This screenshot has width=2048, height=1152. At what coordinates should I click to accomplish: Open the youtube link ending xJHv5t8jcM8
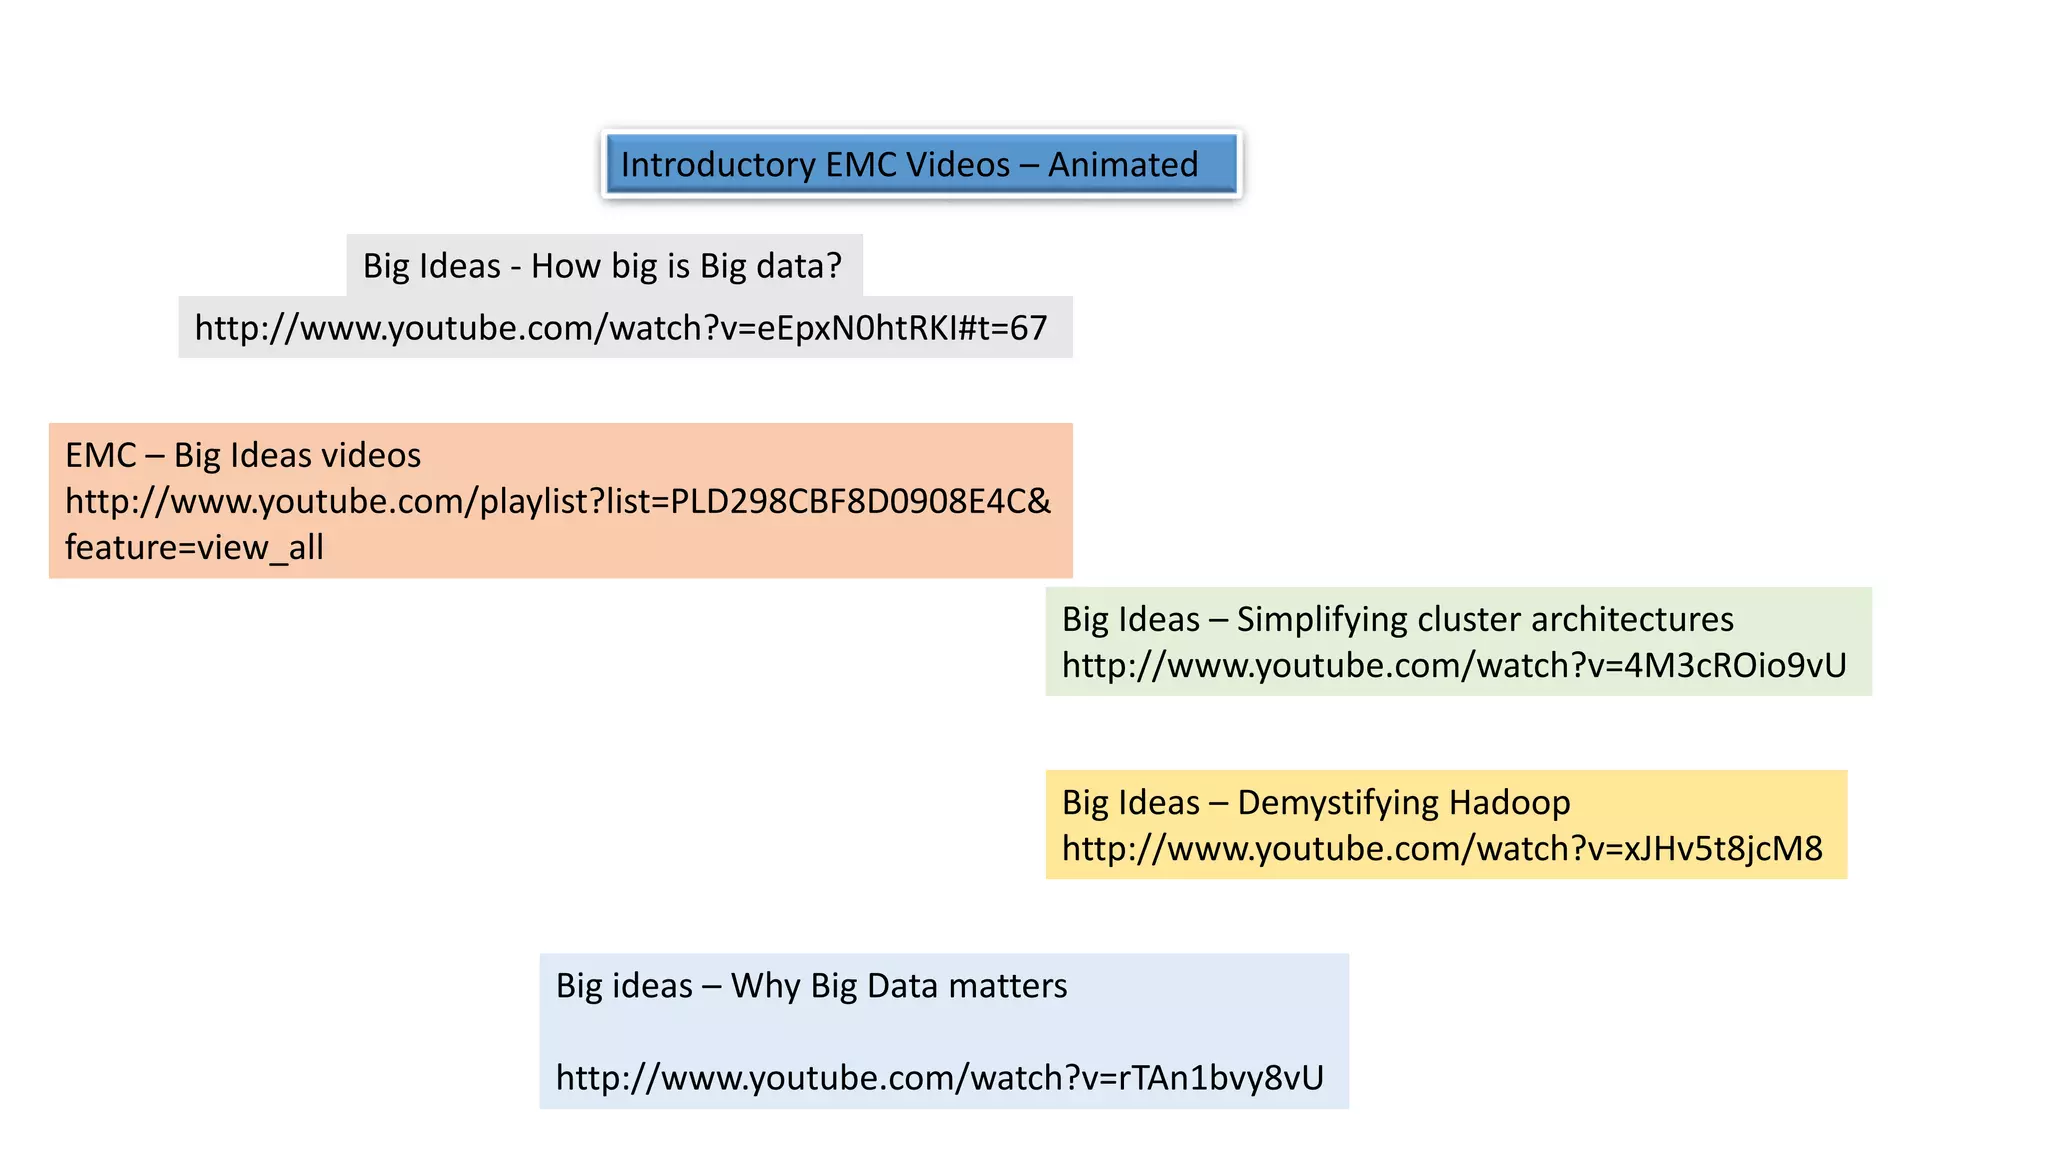click(1442, 849)
